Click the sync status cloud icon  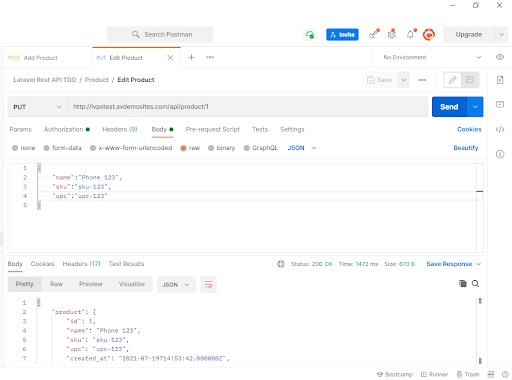pyautogui.click(x=310, y=34)
